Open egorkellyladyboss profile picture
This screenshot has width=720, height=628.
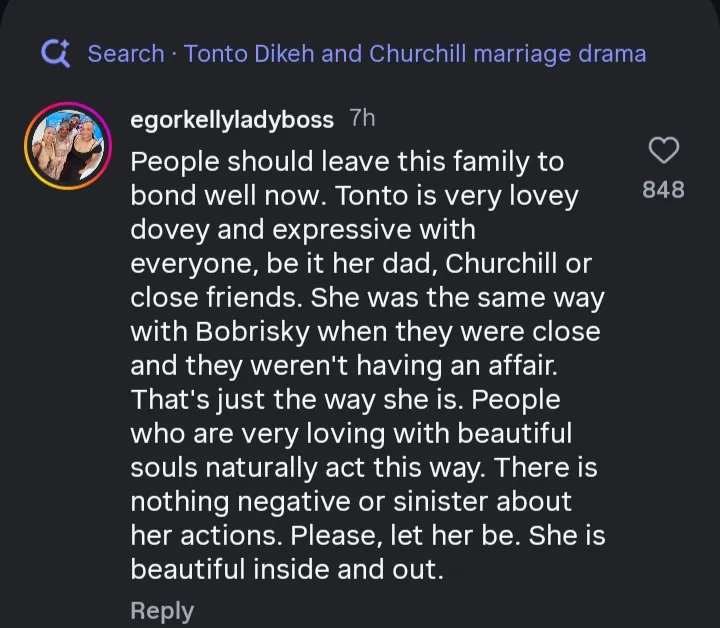coord(66,146)
